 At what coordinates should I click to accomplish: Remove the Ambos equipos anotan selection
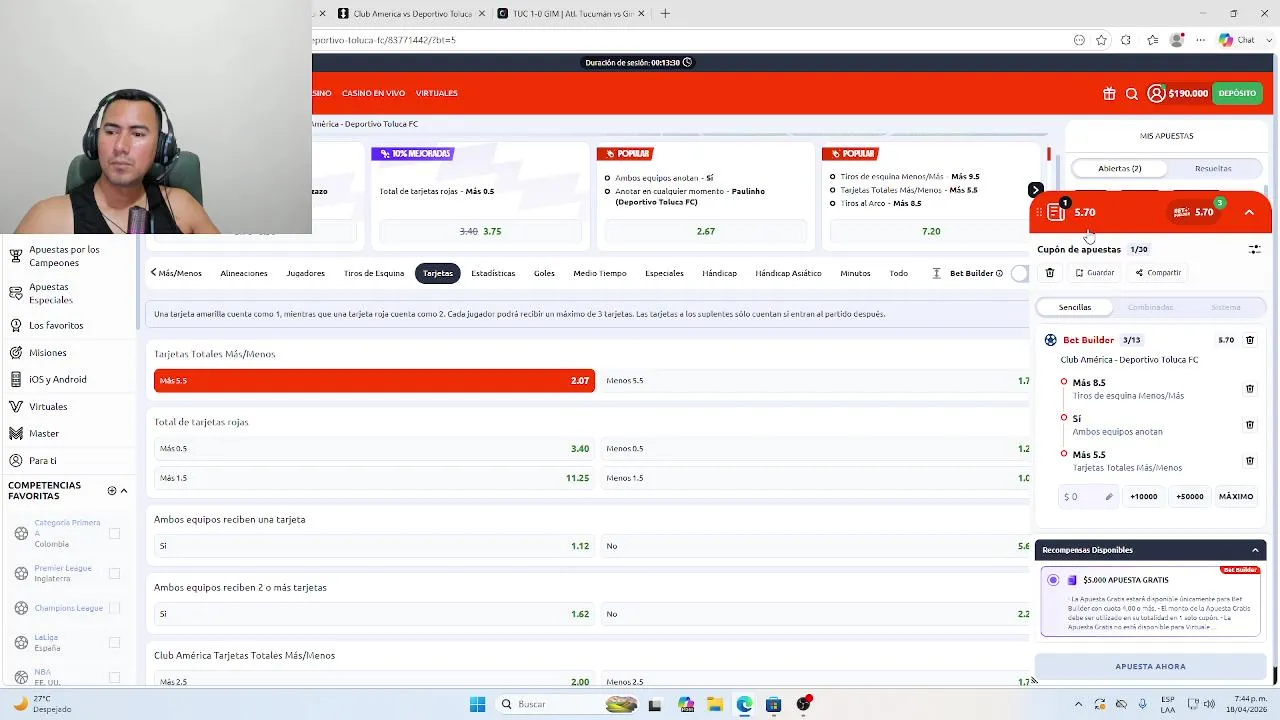1250,425
